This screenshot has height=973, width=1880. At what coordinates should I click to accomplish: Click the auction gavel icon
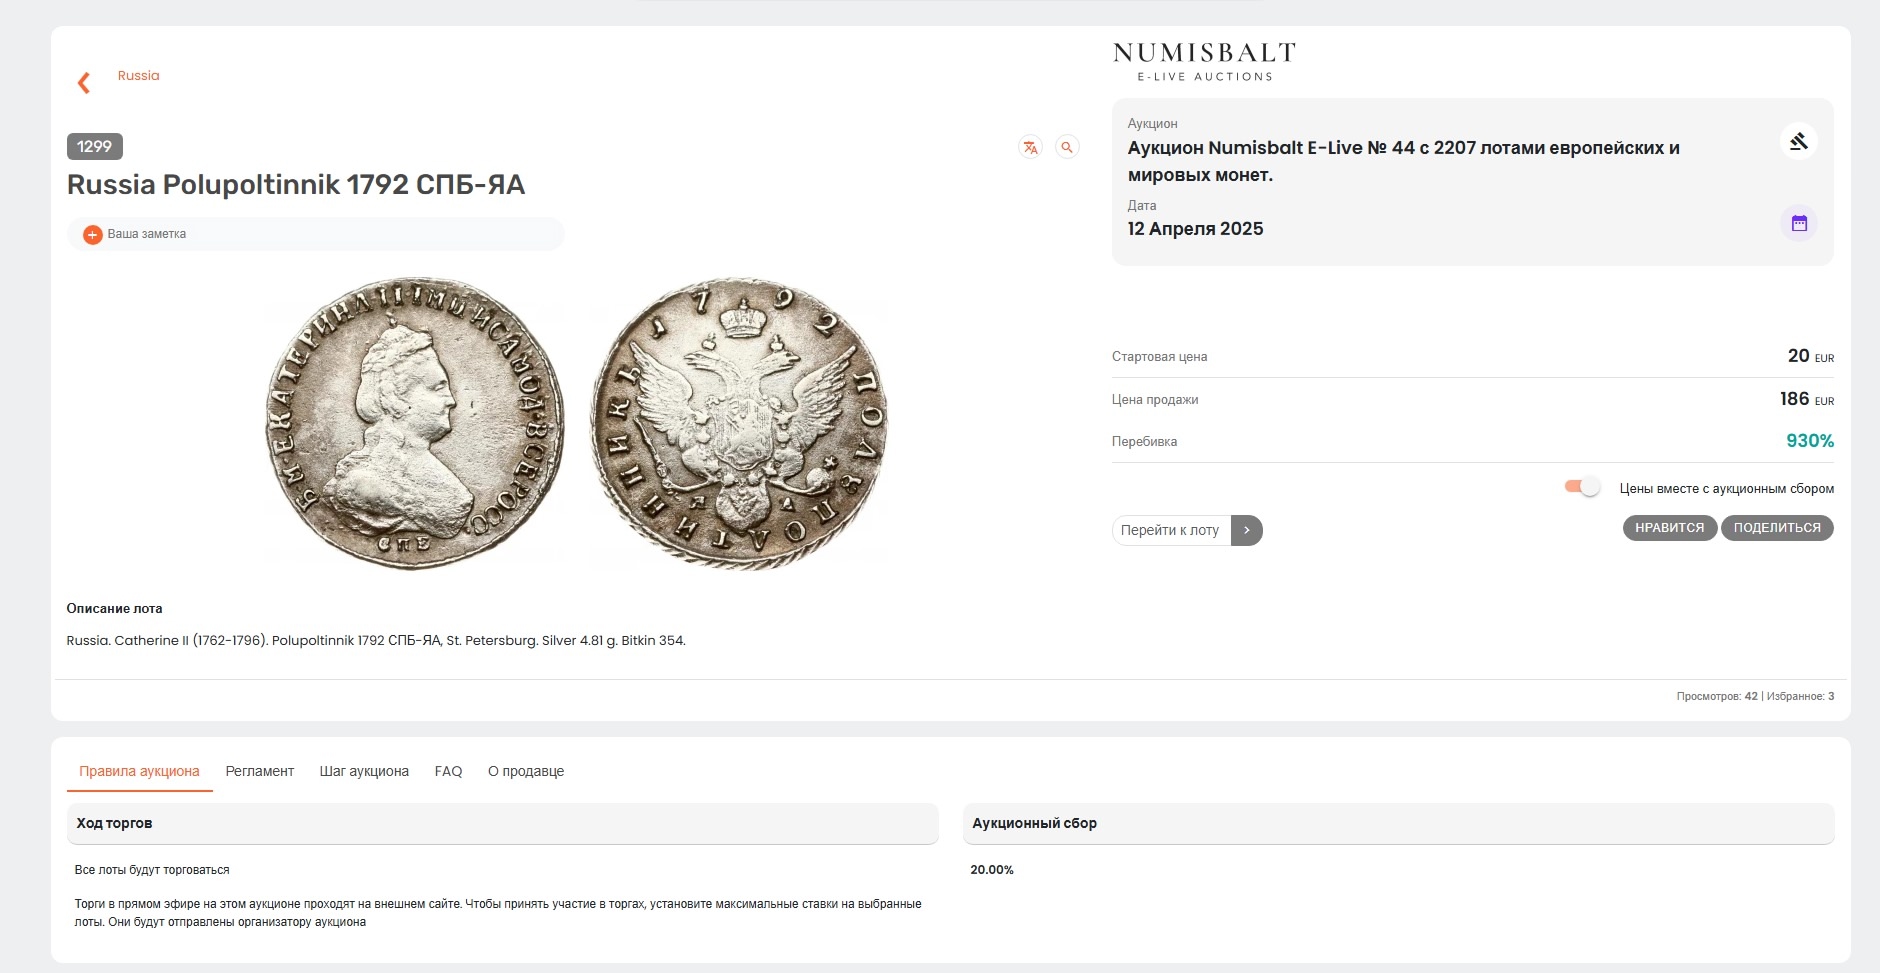[1798, 142]
